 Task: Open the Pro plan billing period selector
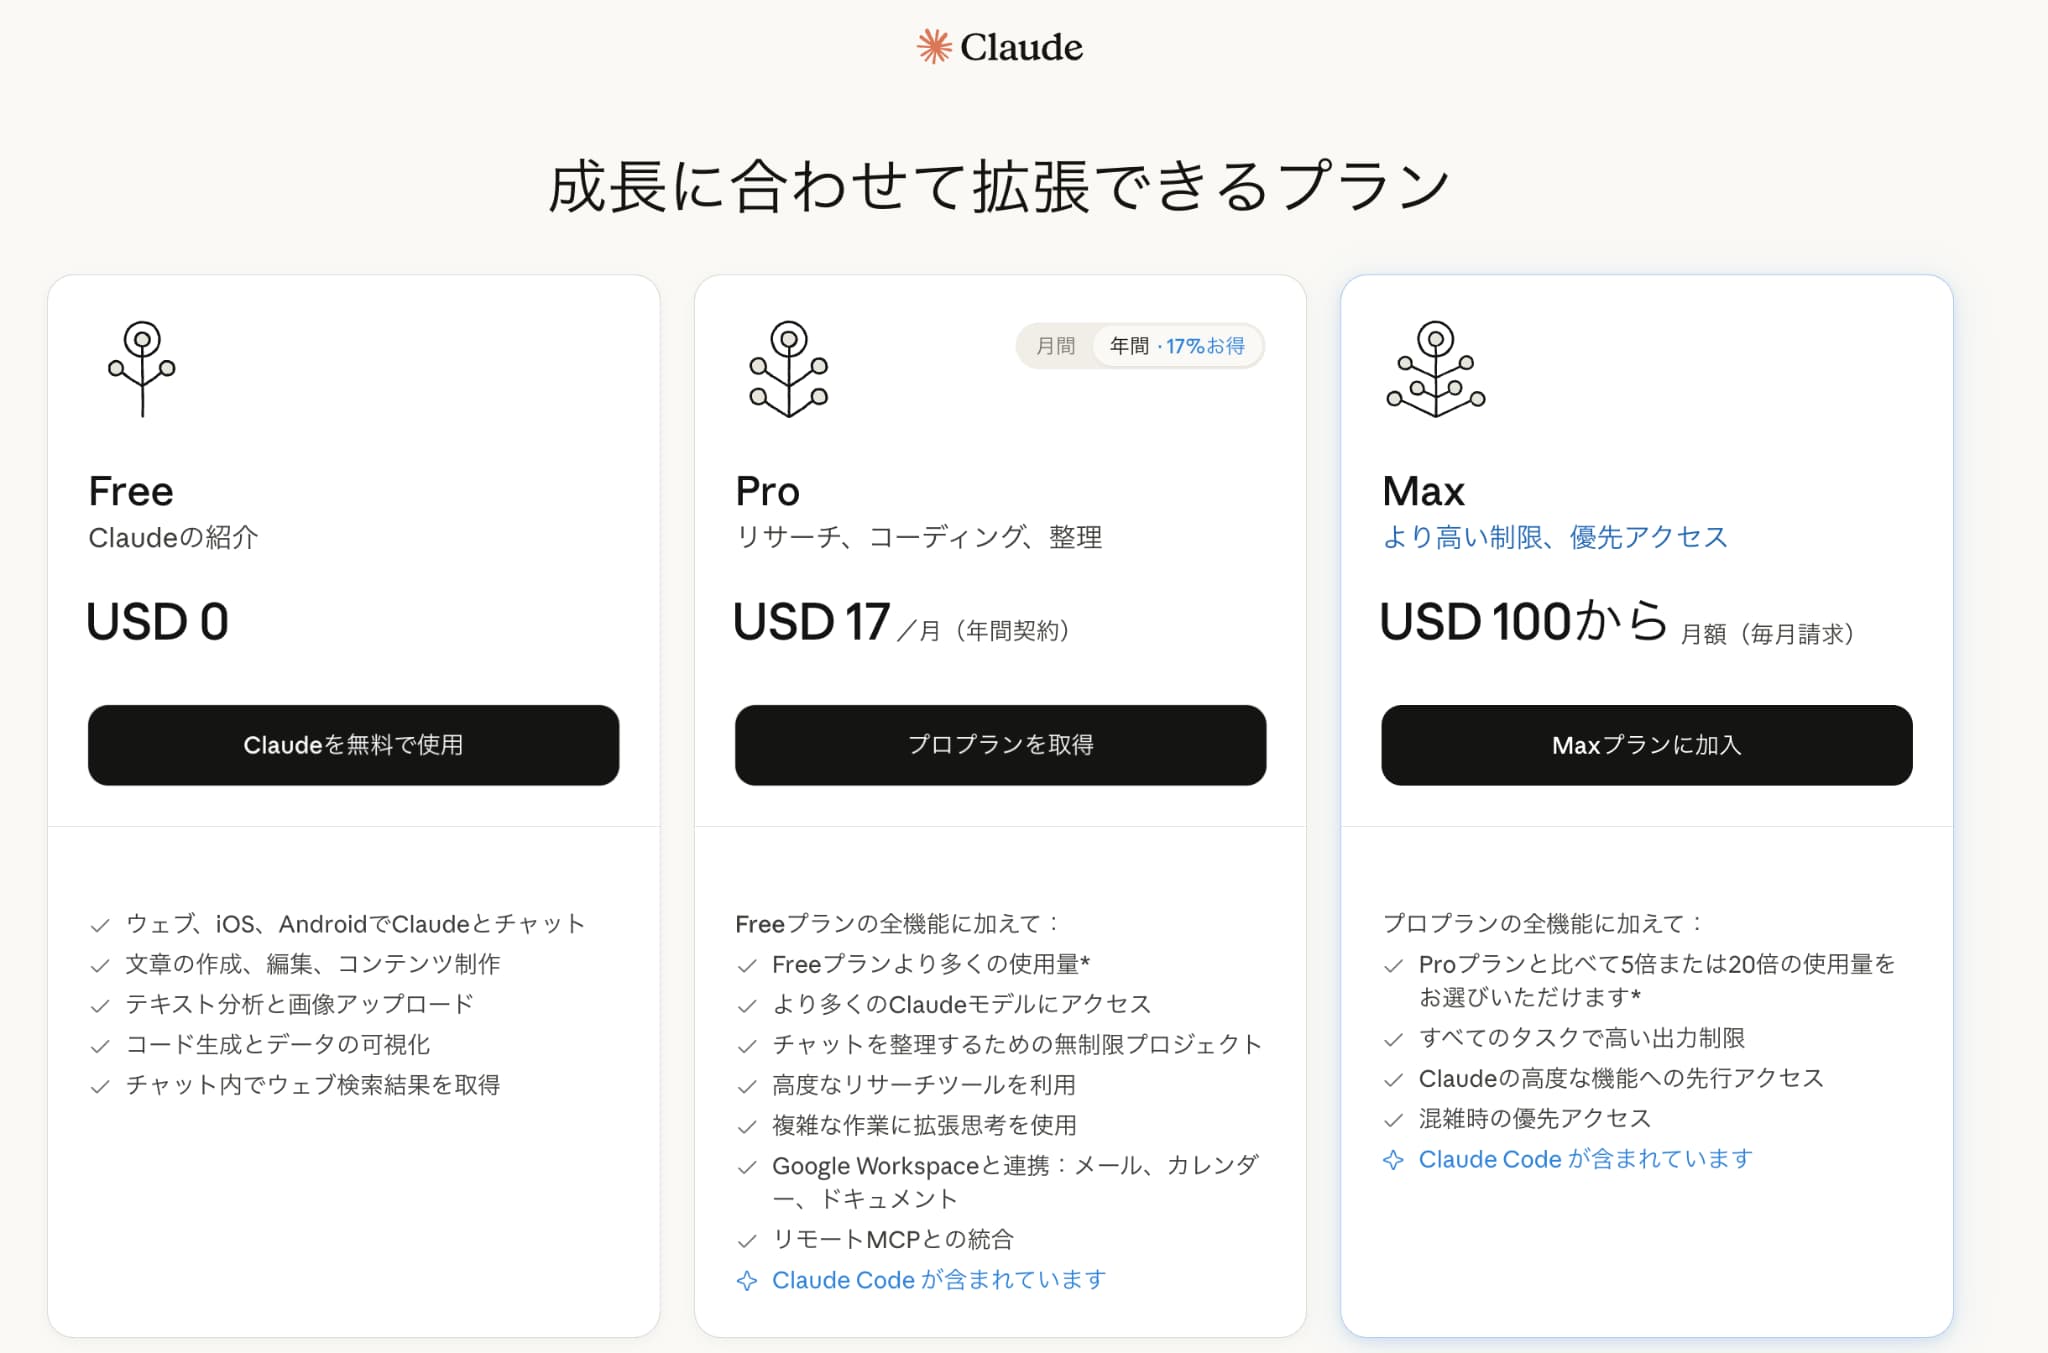pos(1140,346)
